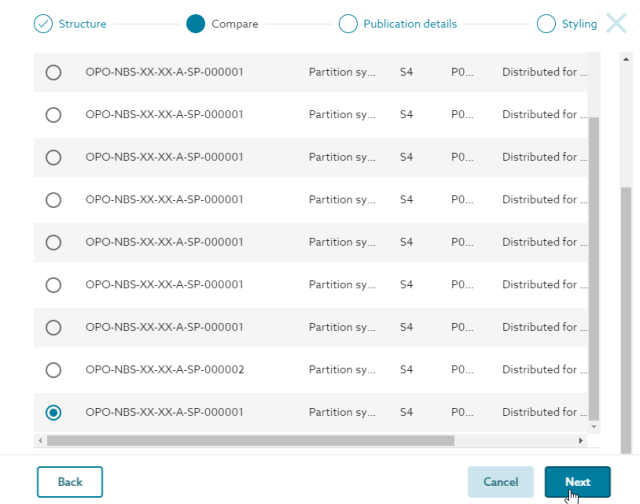Click 'Partition sy...' in the SP-000002 row
The image size is (640, 504).
click(x=342, y=369)
